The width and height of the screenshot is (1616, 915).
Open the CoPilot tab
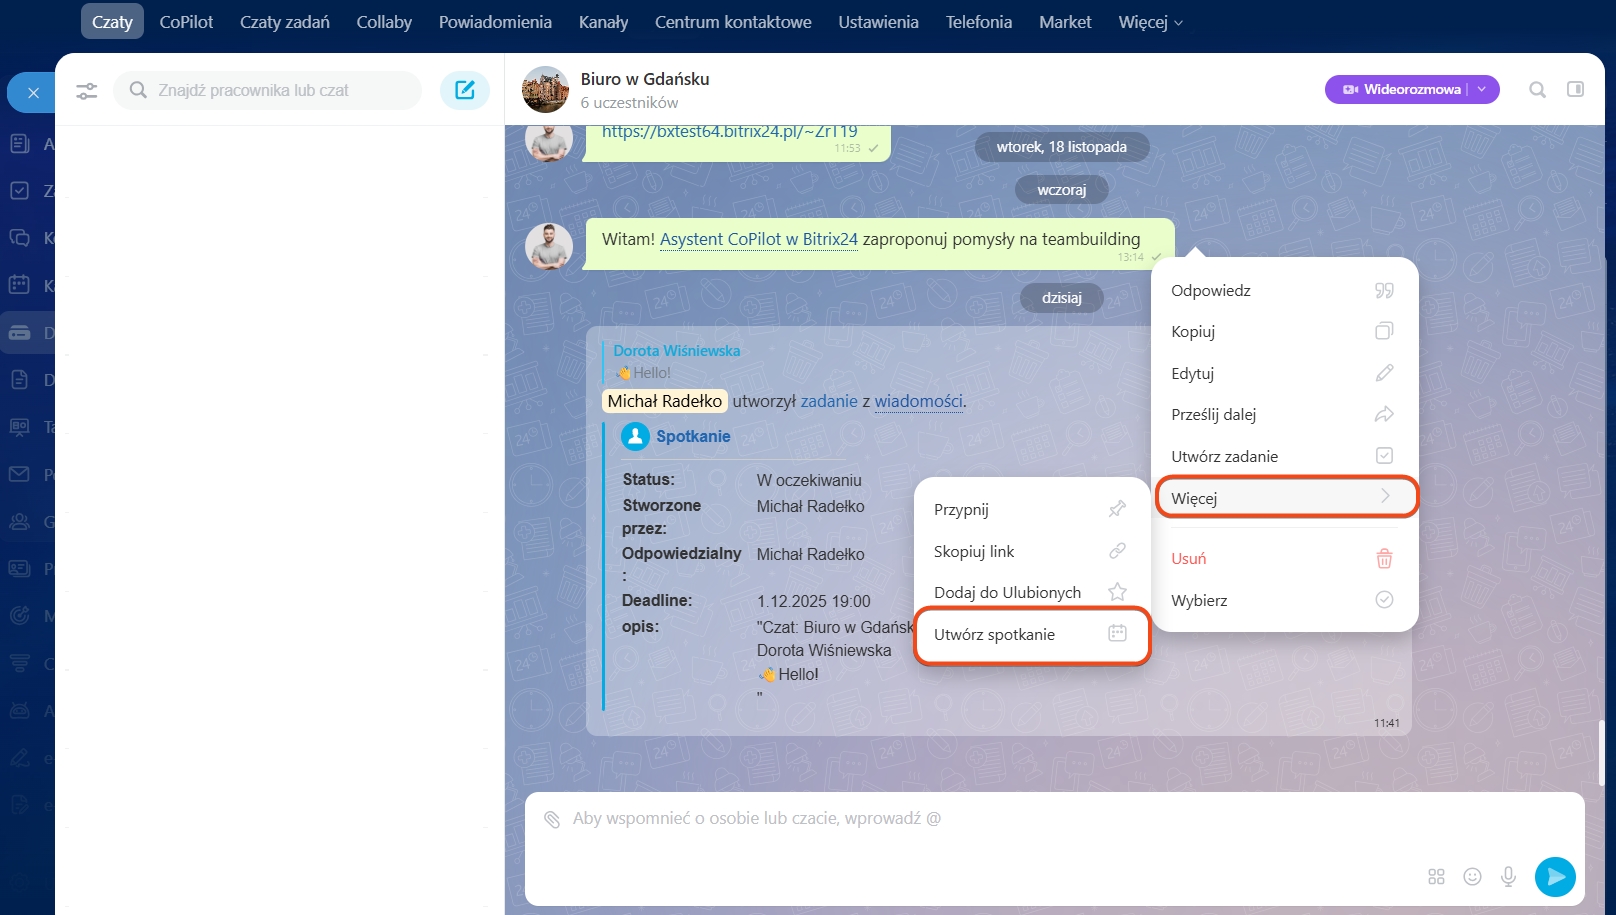pyautogui.click(x=186, y=22)
